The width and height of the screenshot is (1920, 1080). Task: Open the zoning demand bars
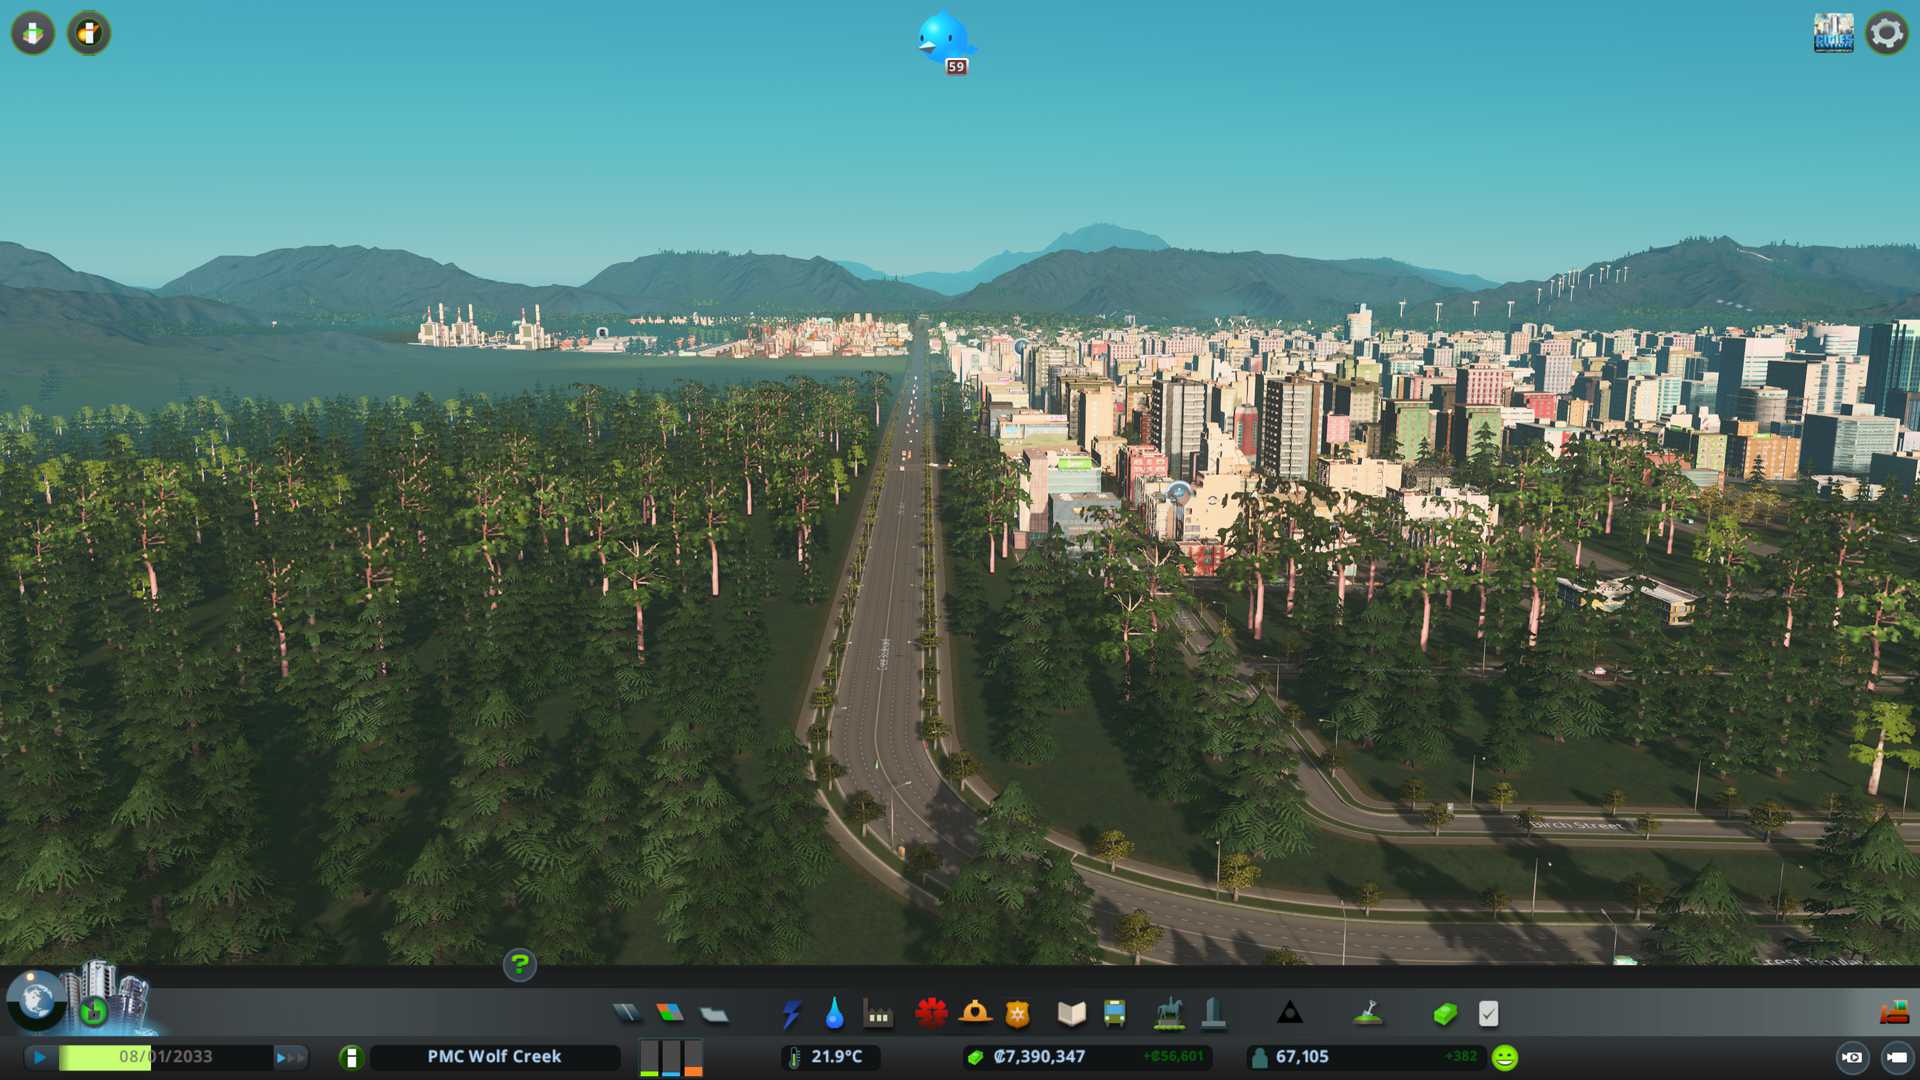(x=671, y=1057)
